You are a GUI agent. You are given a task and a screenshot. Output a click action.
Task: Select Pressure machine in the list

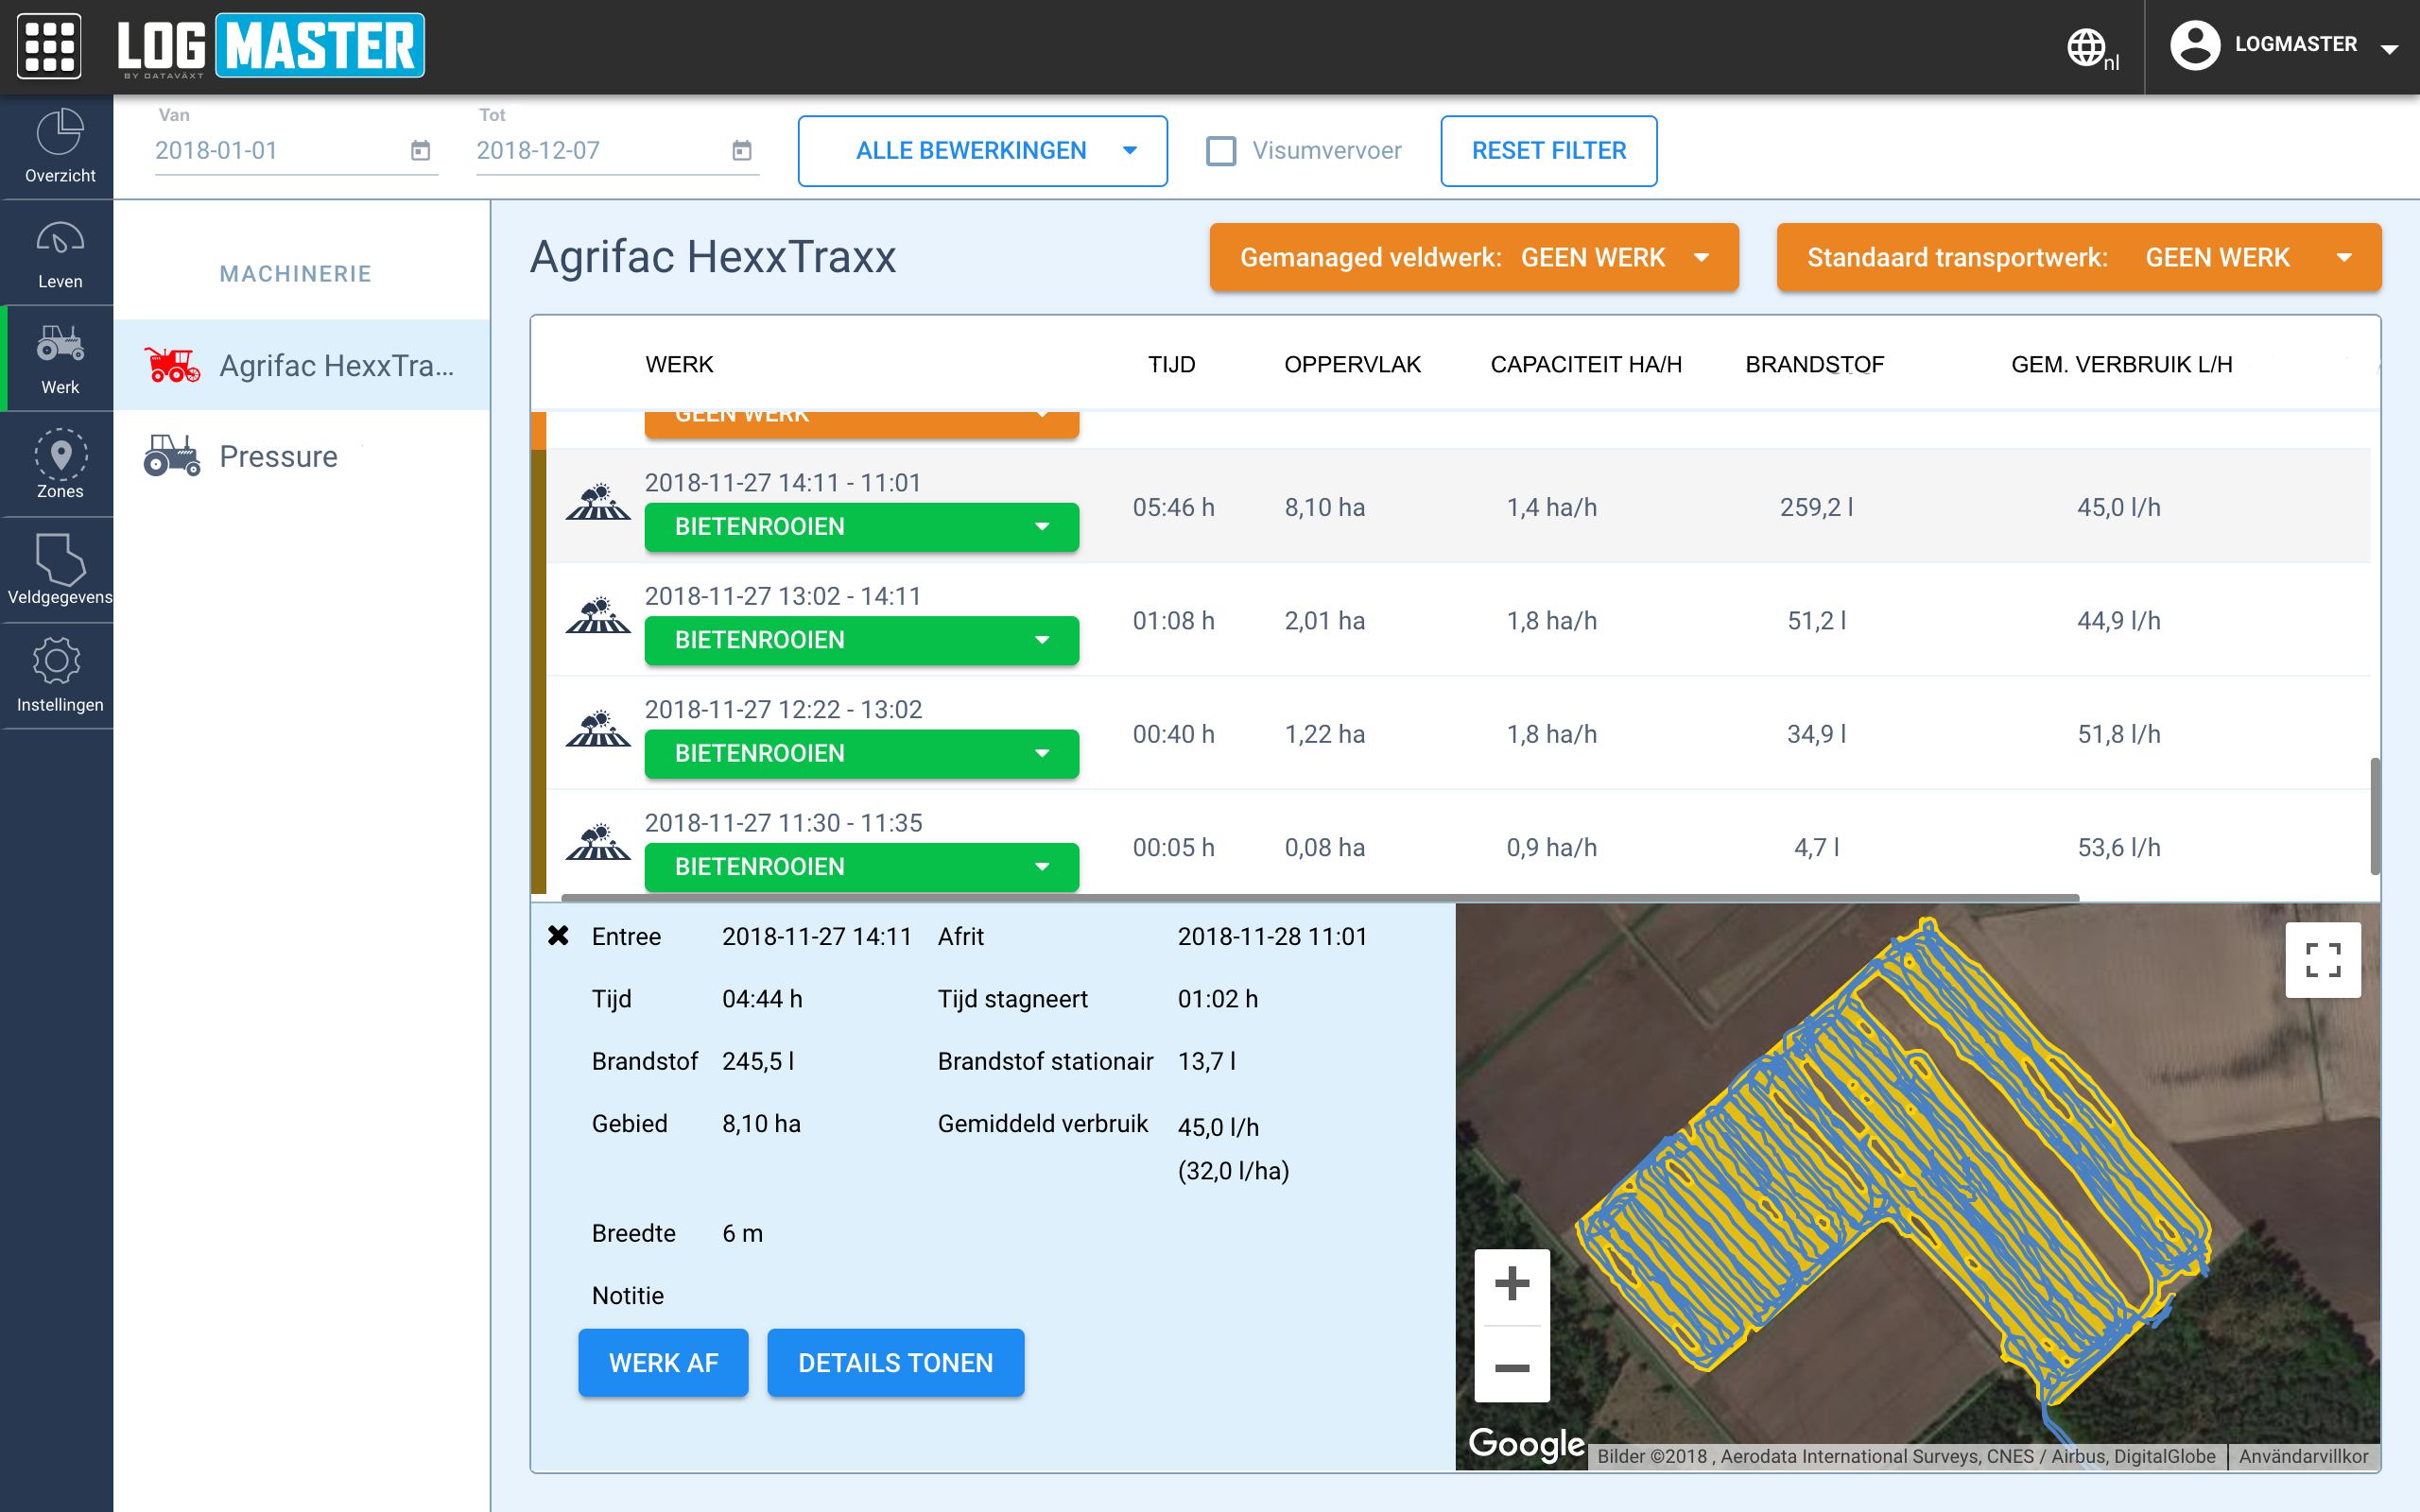click(278, 456)
